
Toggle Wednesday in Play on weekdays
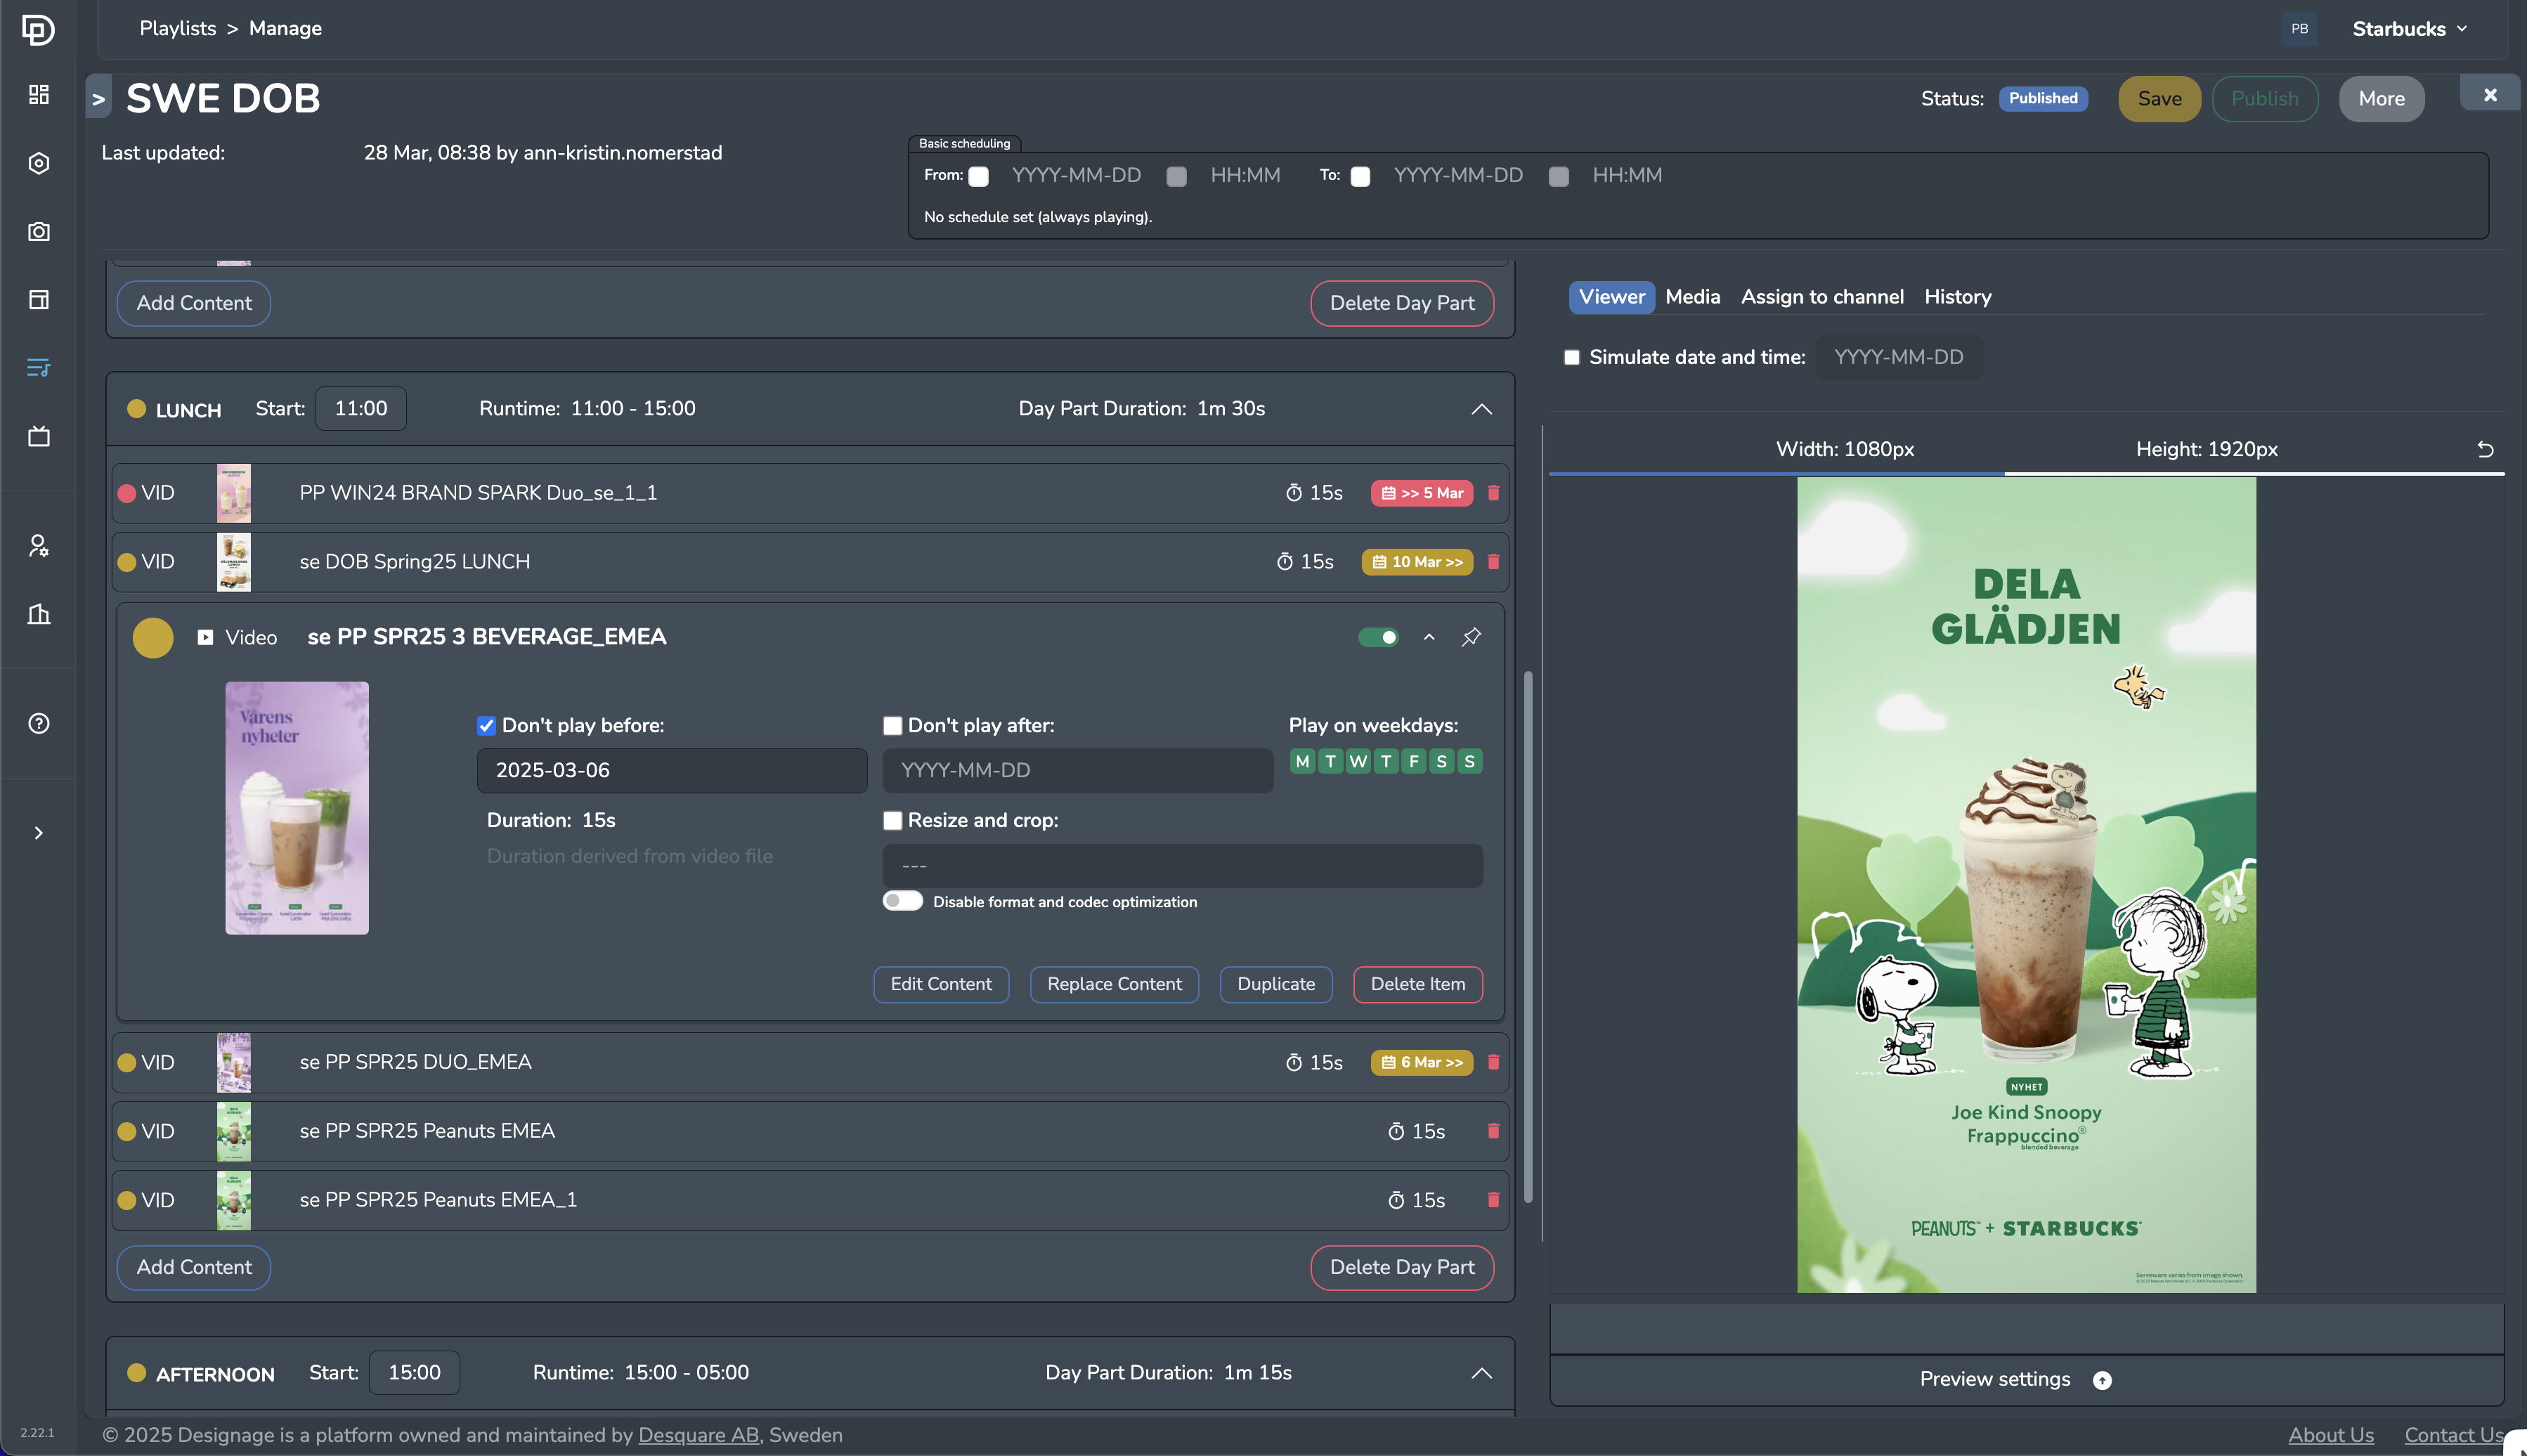[1358, 762]
